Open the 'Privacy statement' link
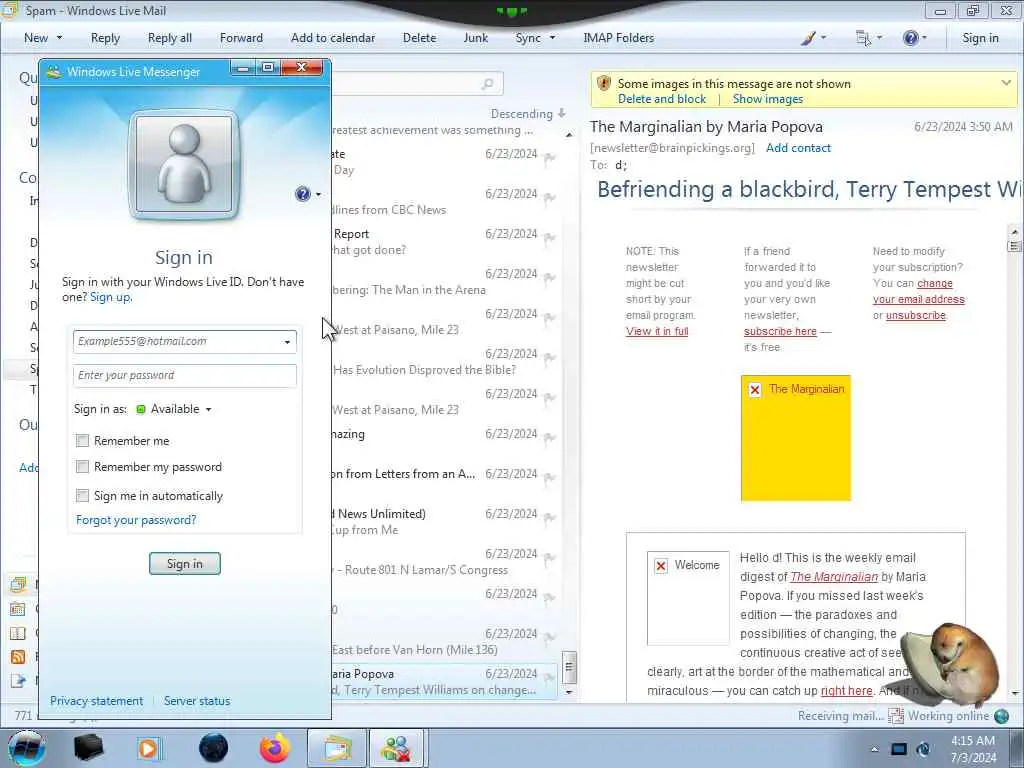The image size is (1024, 768). click(x=97, y=701)
